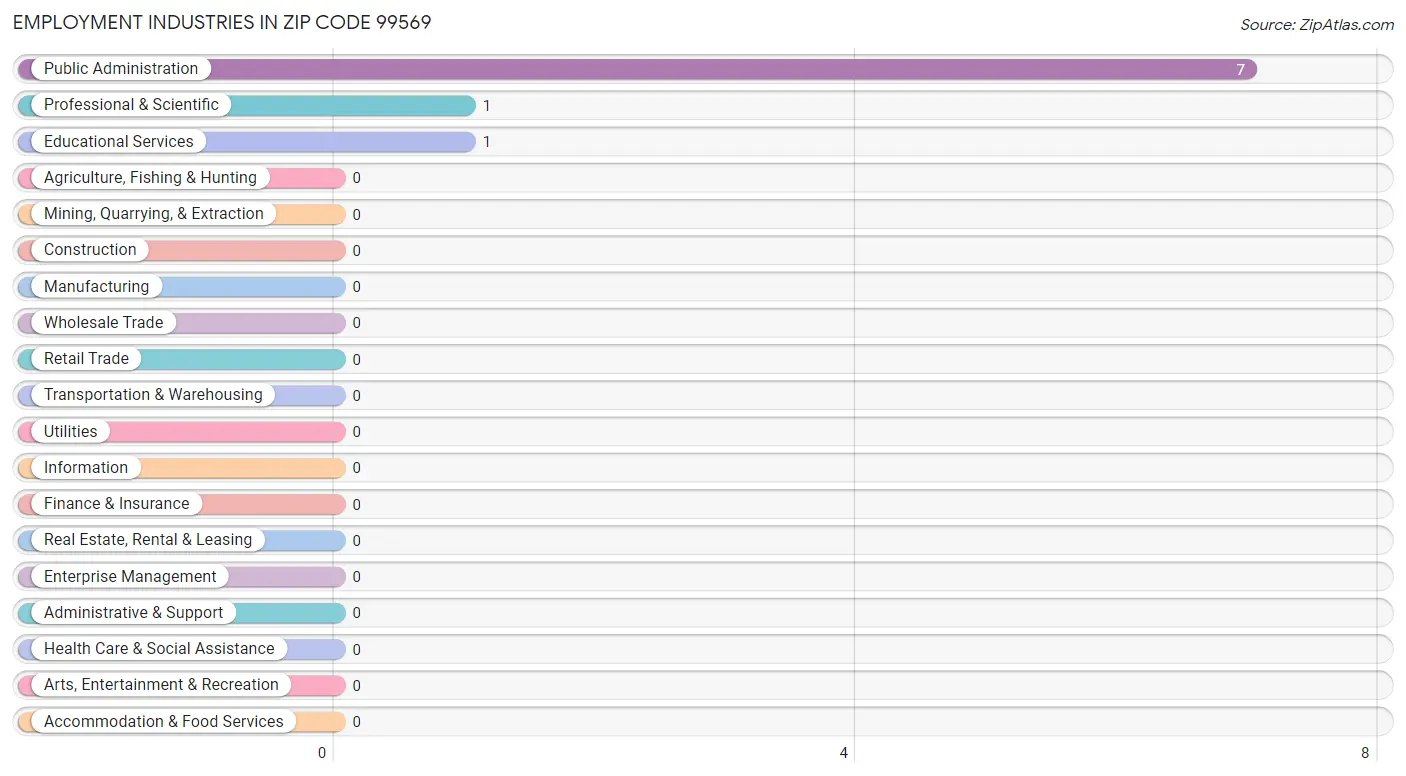This screenshot has height=776, width=1406.
Task: Click the Accommodation & Food Services label
Action: [164, 722]
